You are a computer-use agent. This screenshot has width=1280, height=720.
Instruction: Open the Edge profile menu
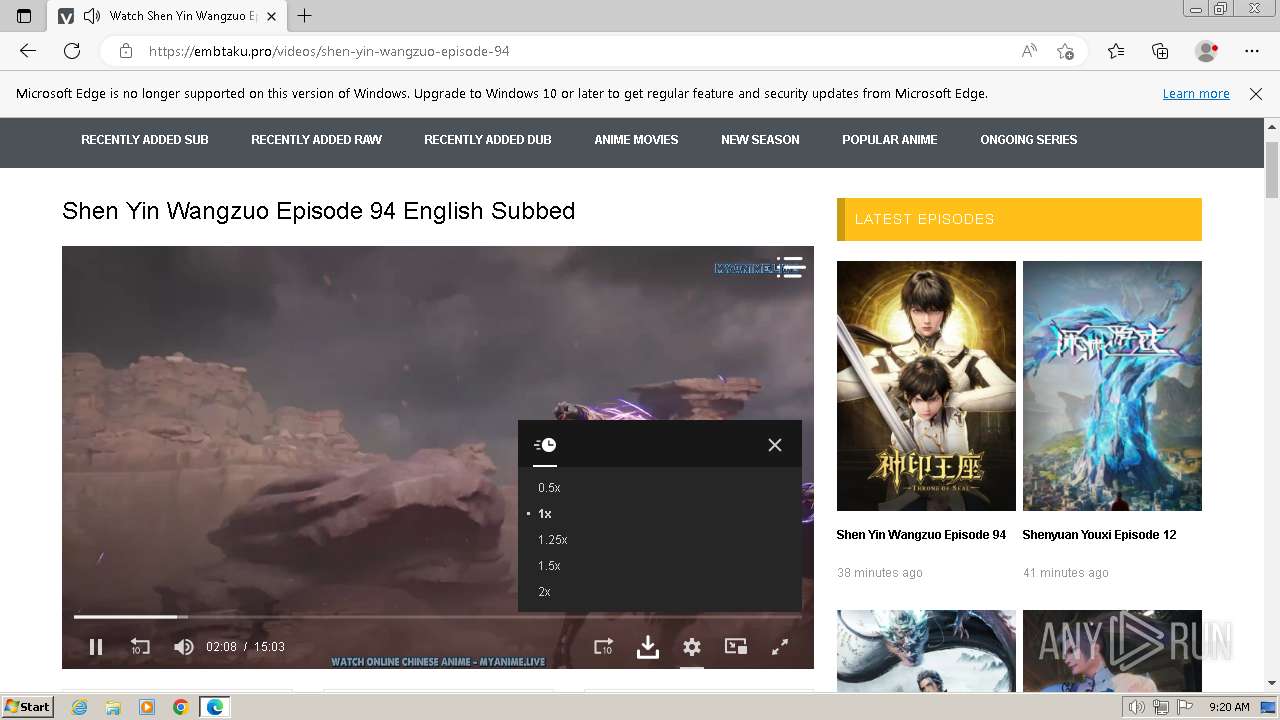(1206, 51)
